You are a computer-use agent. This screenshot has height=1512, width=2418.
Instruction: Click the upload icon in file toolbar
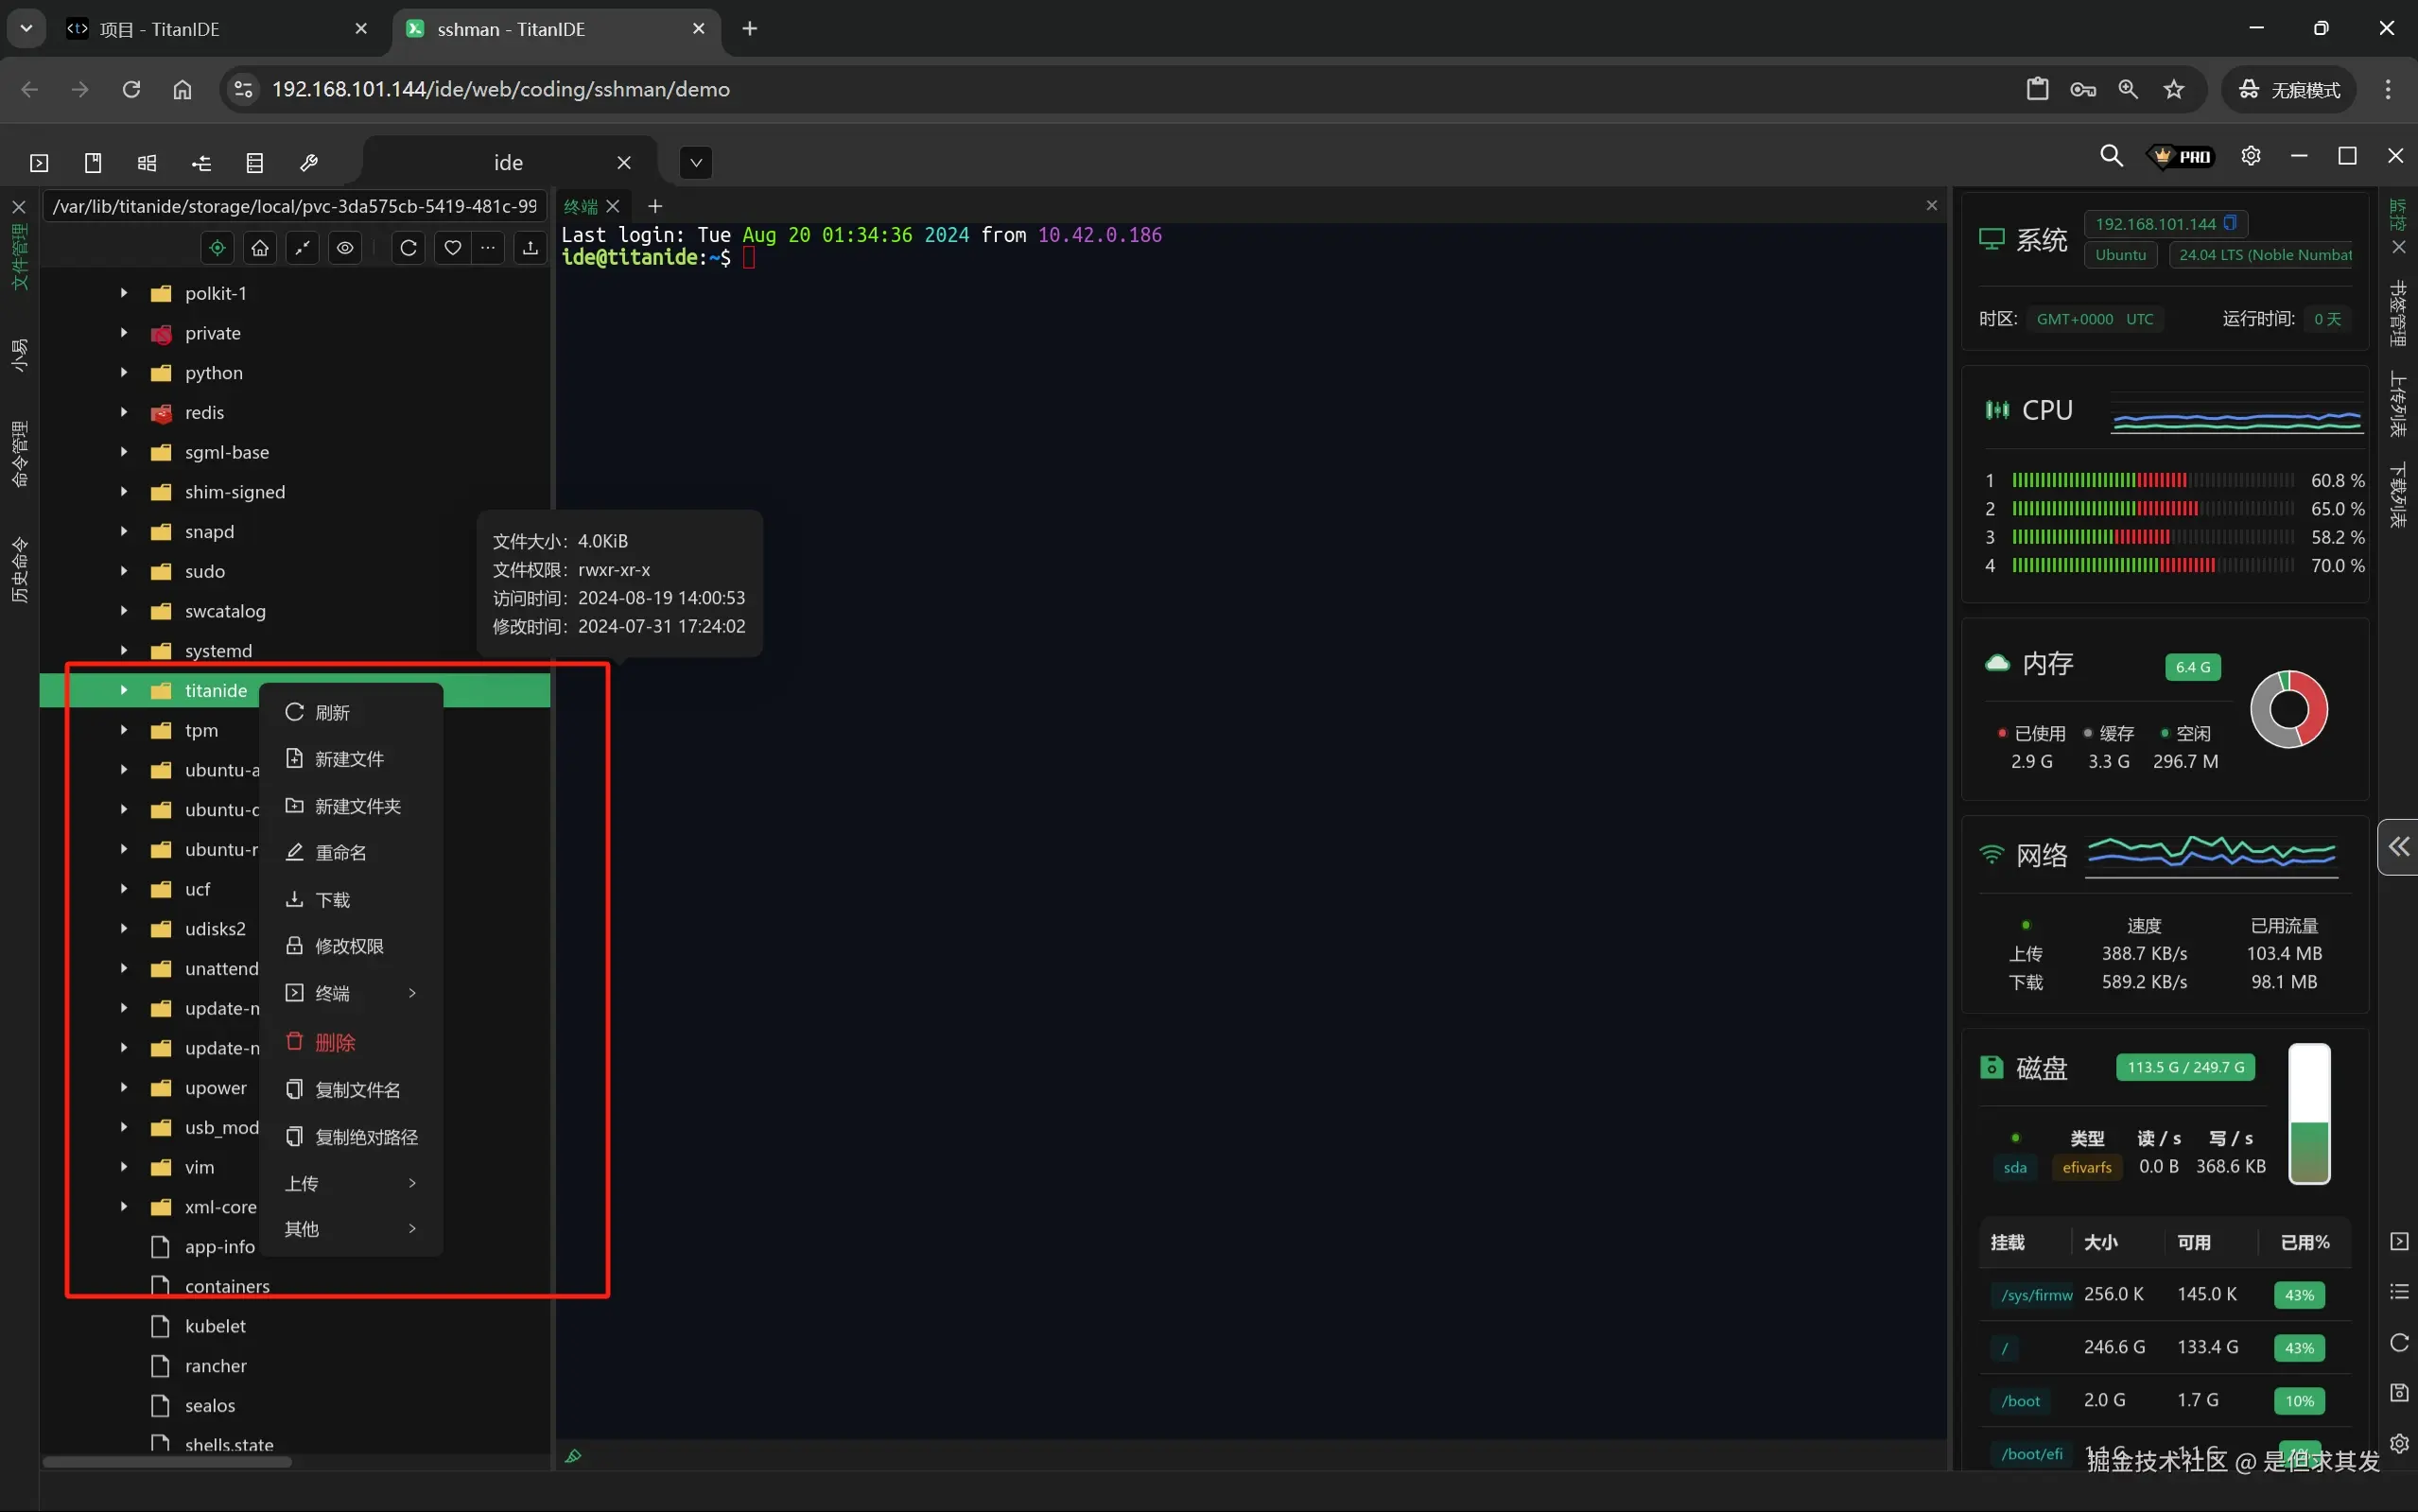click(x=530, y=248)
